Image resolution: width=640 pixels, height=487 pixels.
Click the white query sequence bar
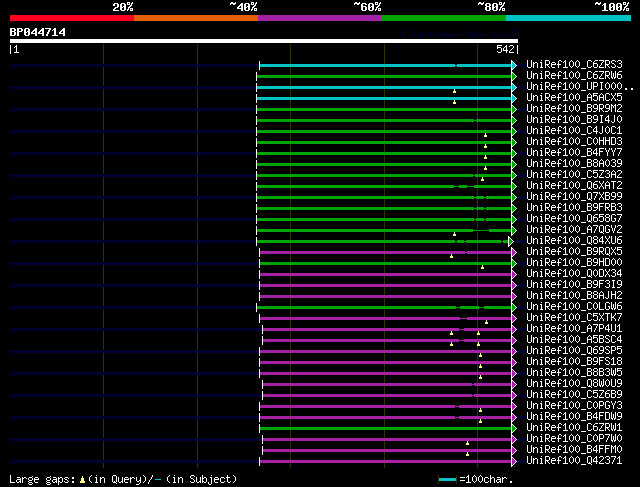264,41
